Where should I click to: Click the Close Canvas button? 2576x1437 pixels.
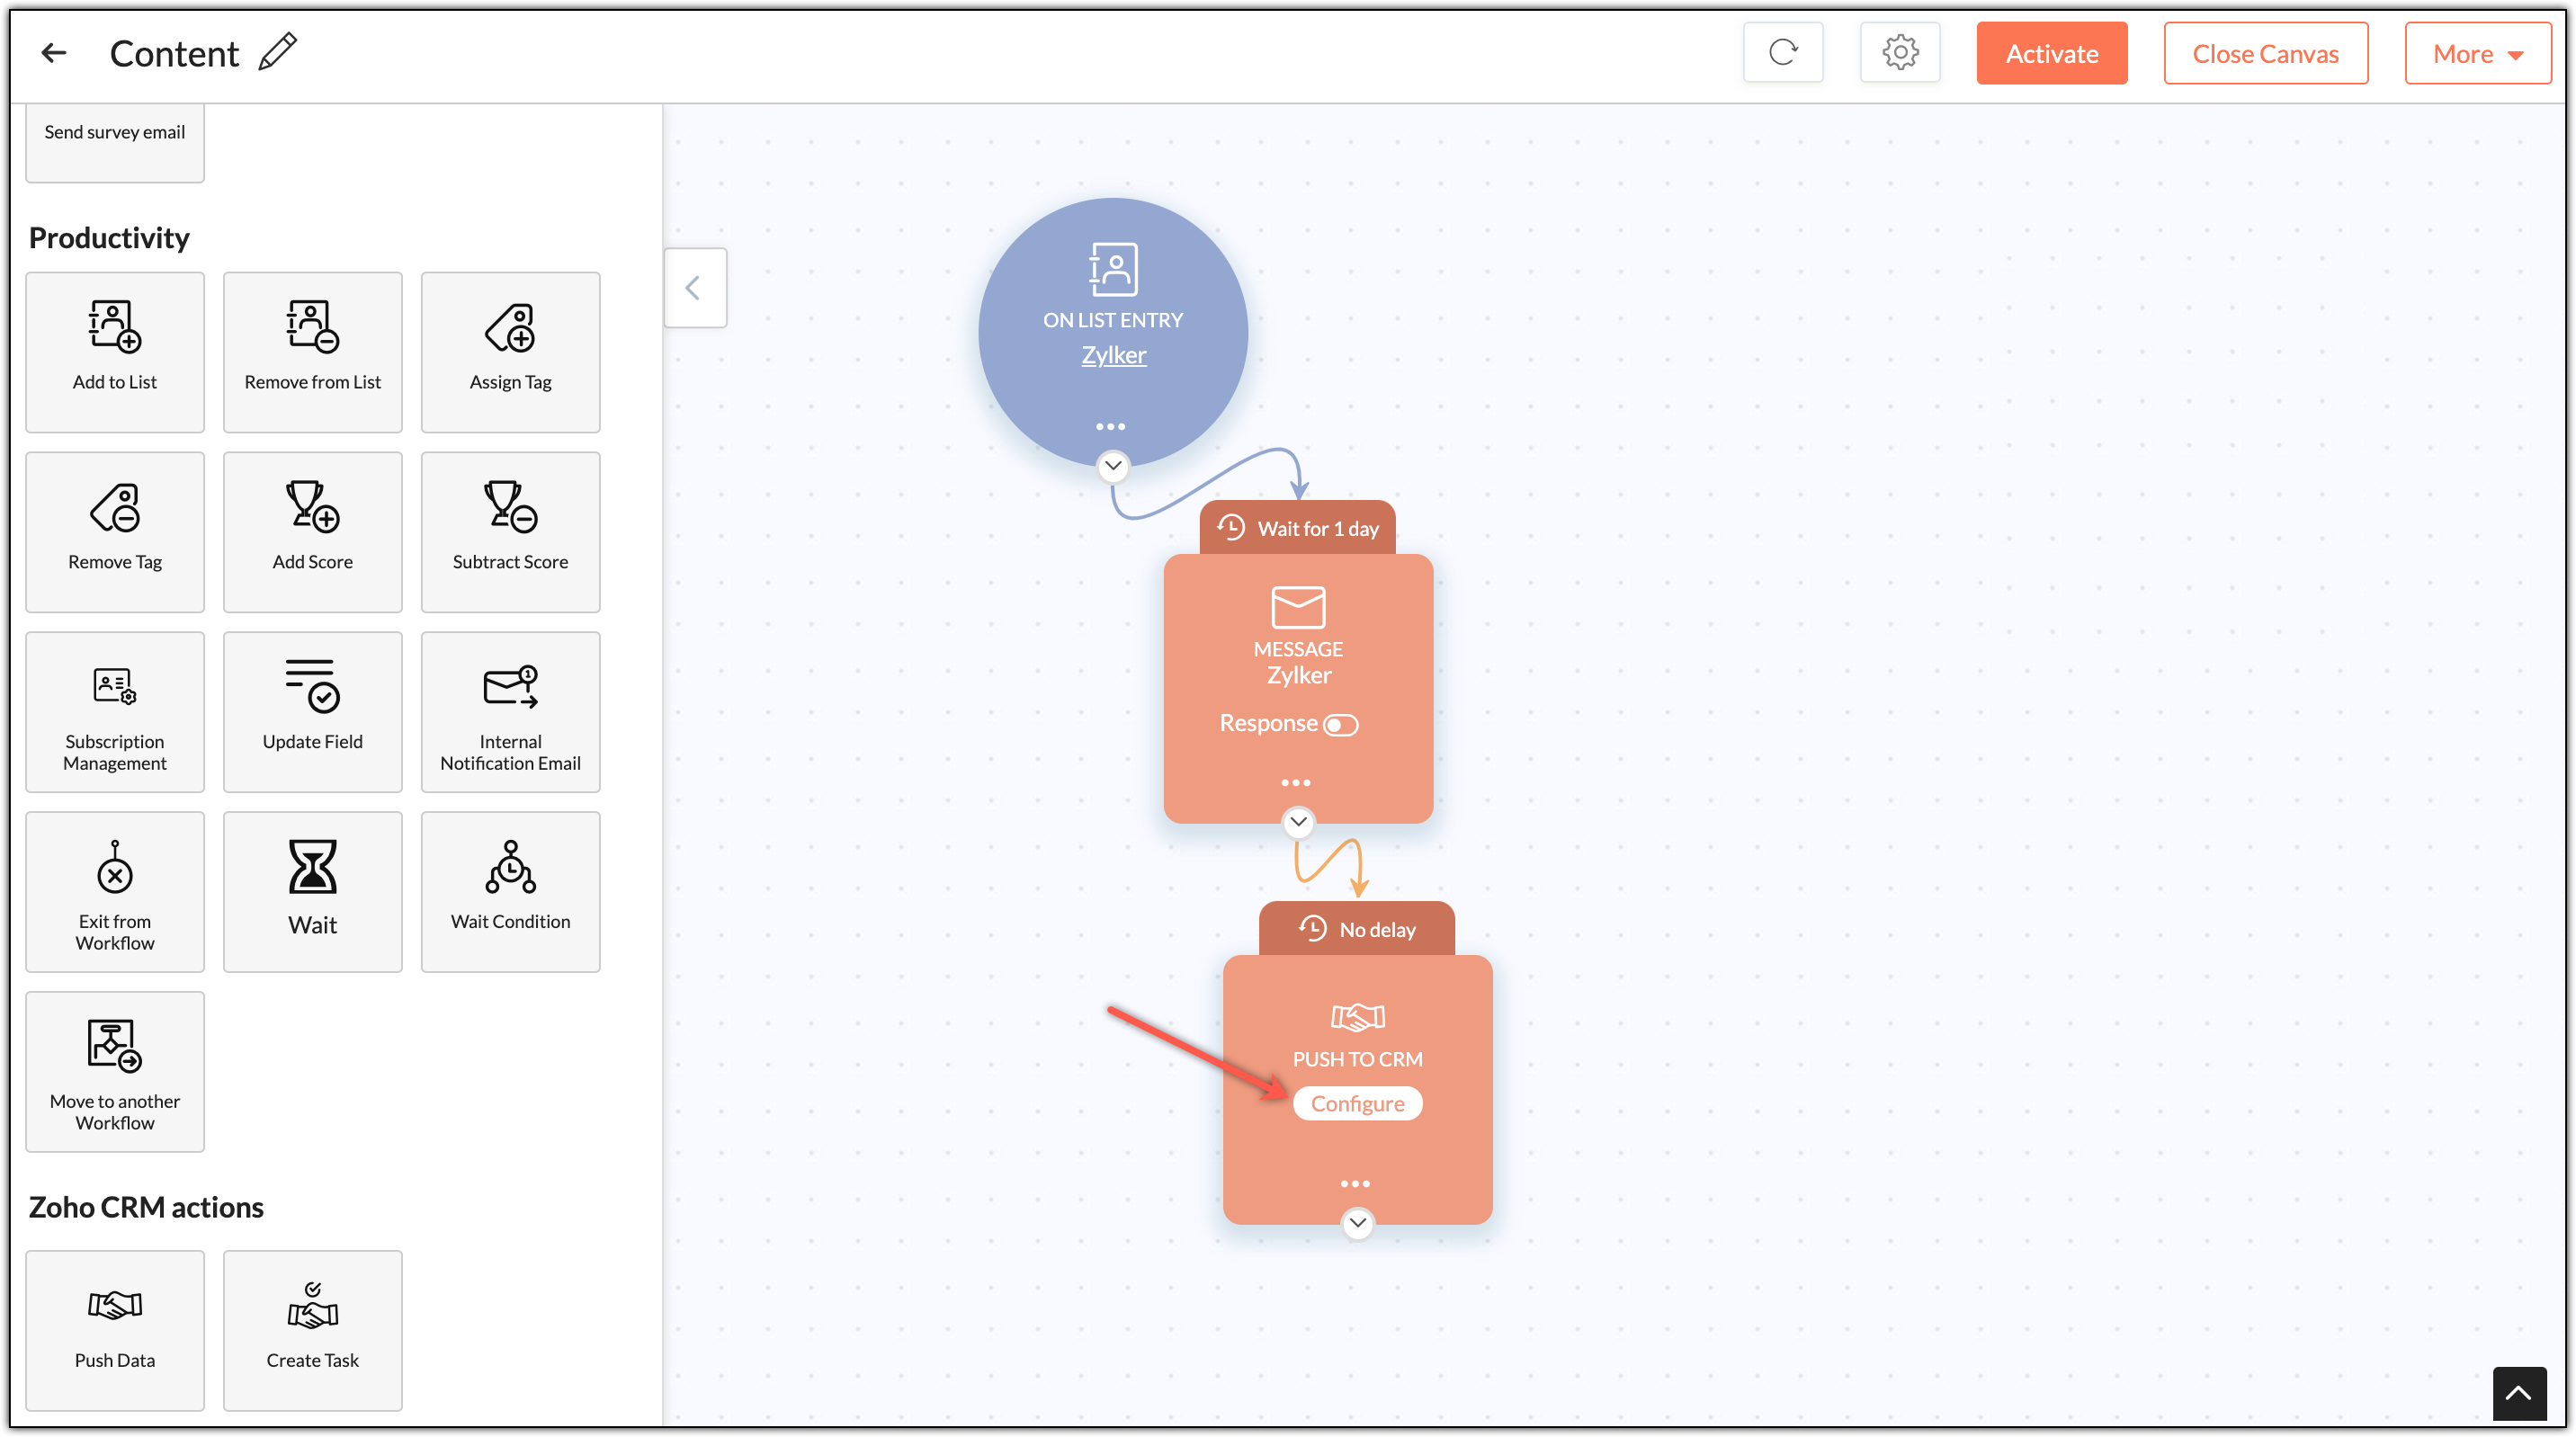tap(2265, 54)
